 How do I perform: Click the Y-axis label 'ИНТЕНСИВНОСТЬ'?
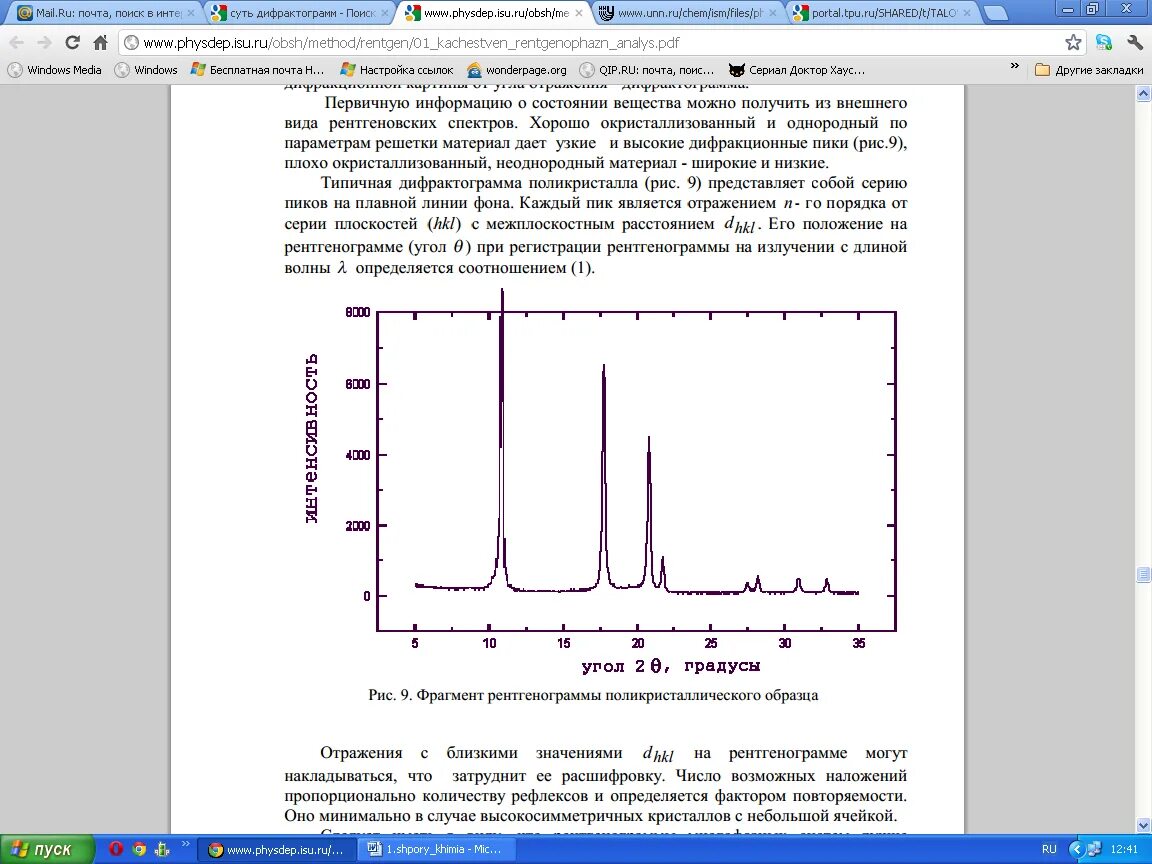312,438
